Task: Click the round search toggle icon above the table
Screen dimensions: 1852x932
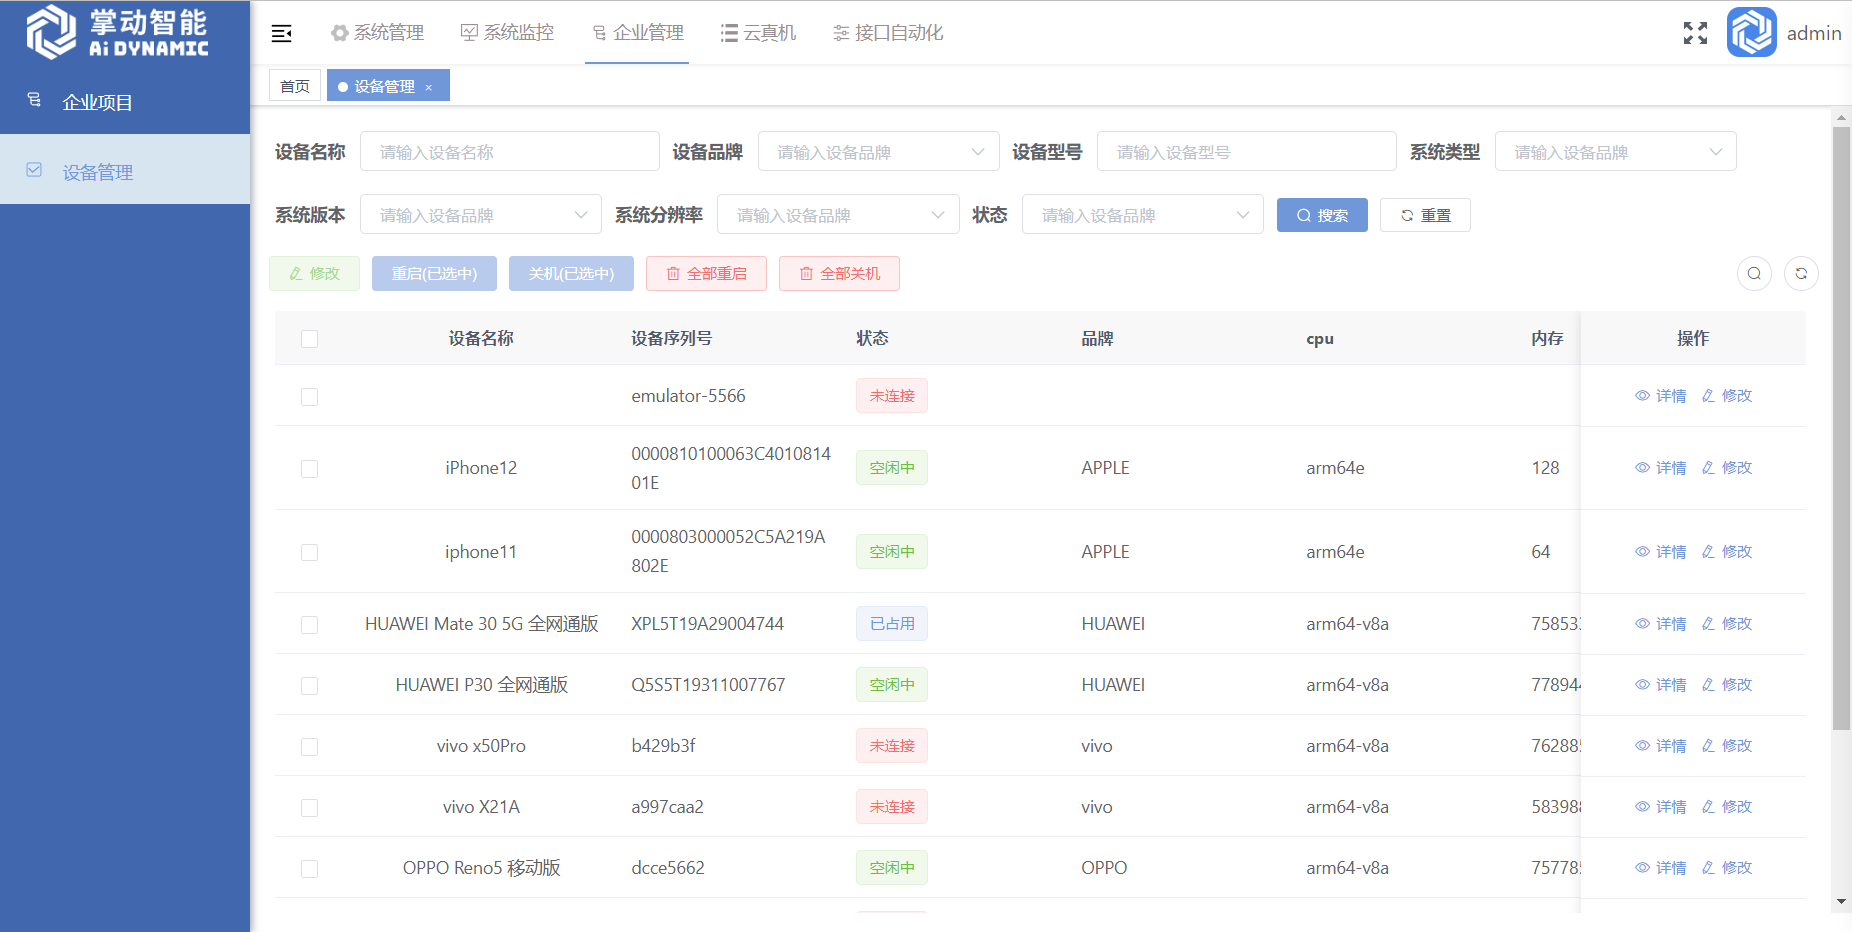Action: (1754, 273)
